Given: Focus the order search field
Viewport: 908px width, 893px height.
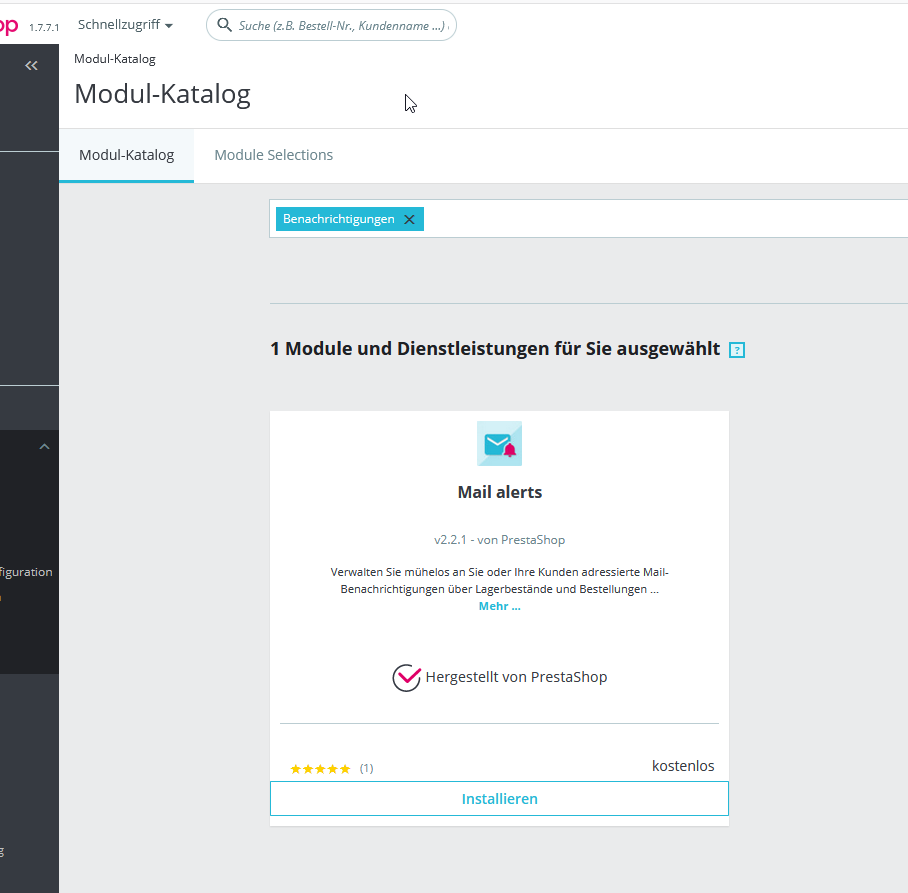Looking at the screenshot, I should [342, 25].
